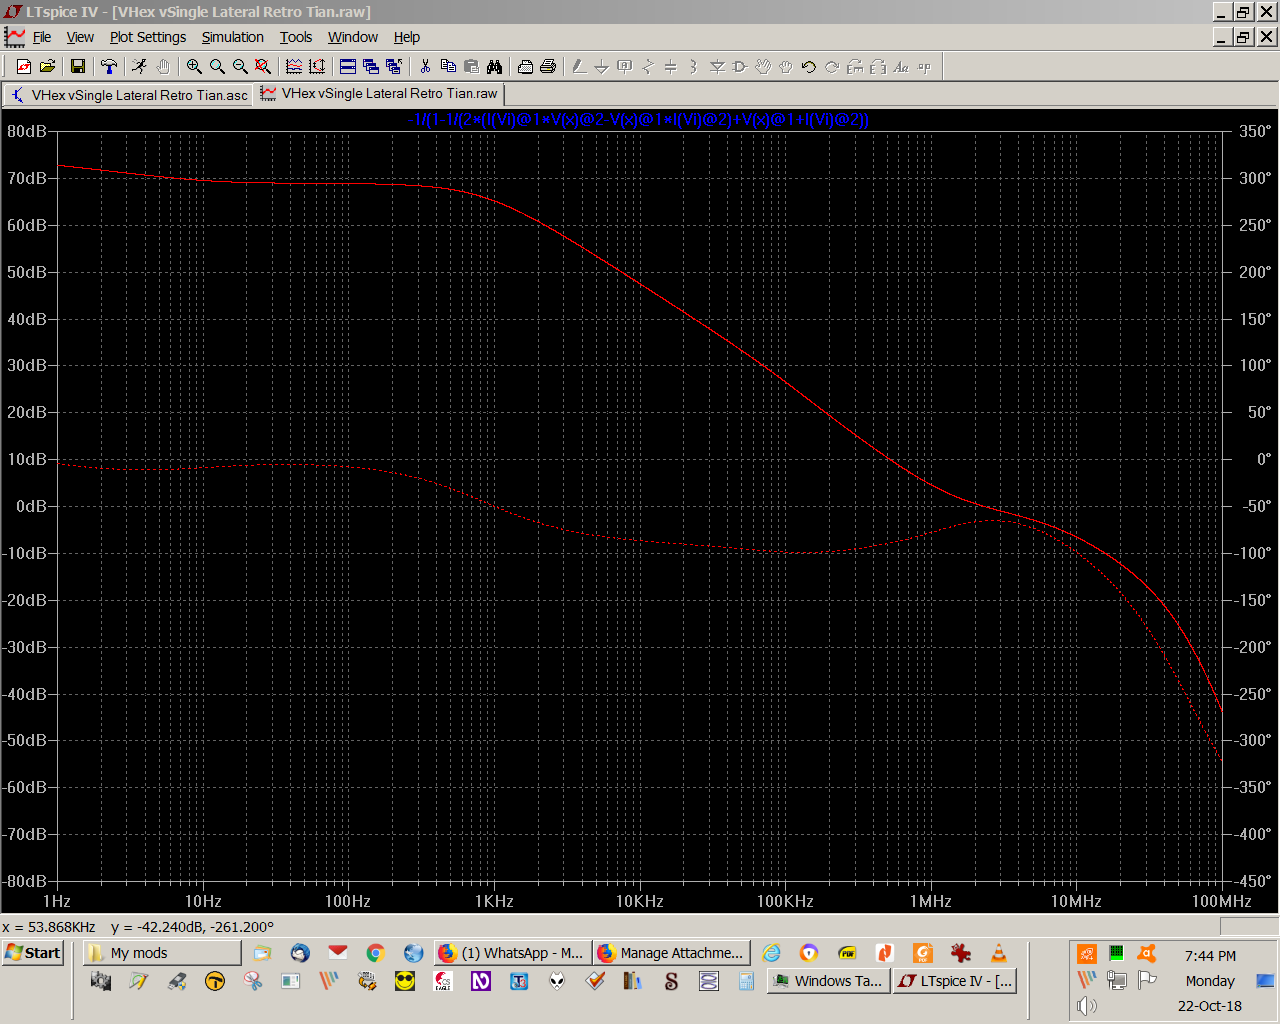1280x1024 pixels.
Task: Open the Window menu
Action: (x=353, y=37)
